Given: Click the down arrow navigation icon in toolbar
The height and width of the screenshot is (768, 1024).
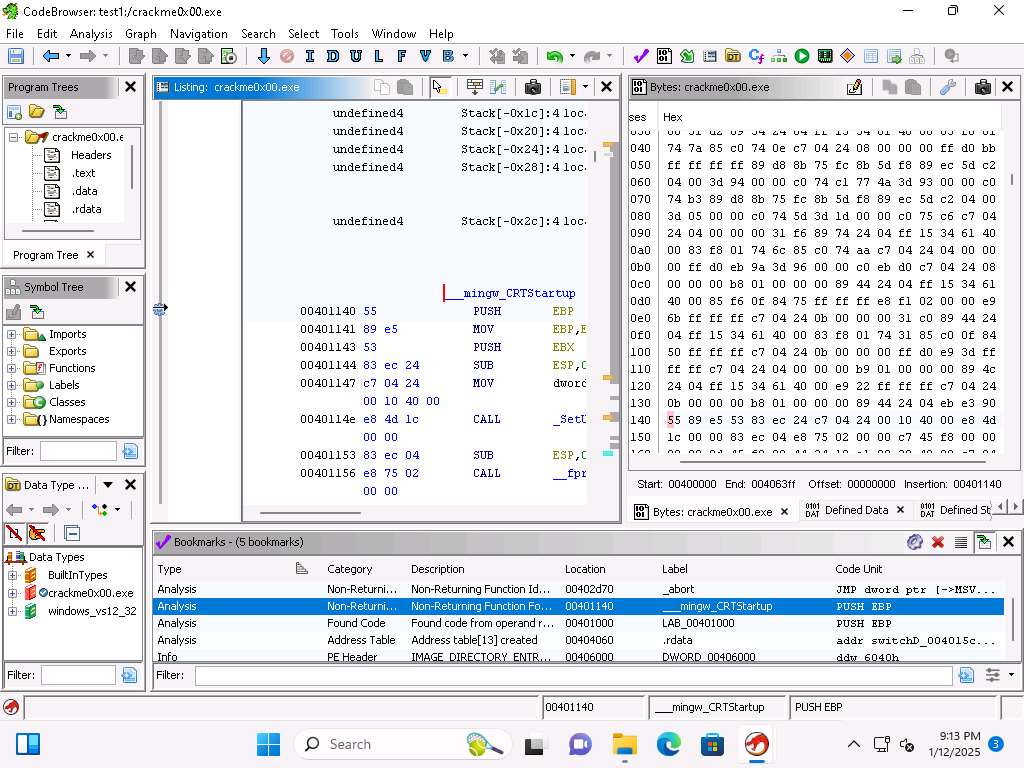Looking at the screenshot, I should pyautogui.click(x=264, y=57).
